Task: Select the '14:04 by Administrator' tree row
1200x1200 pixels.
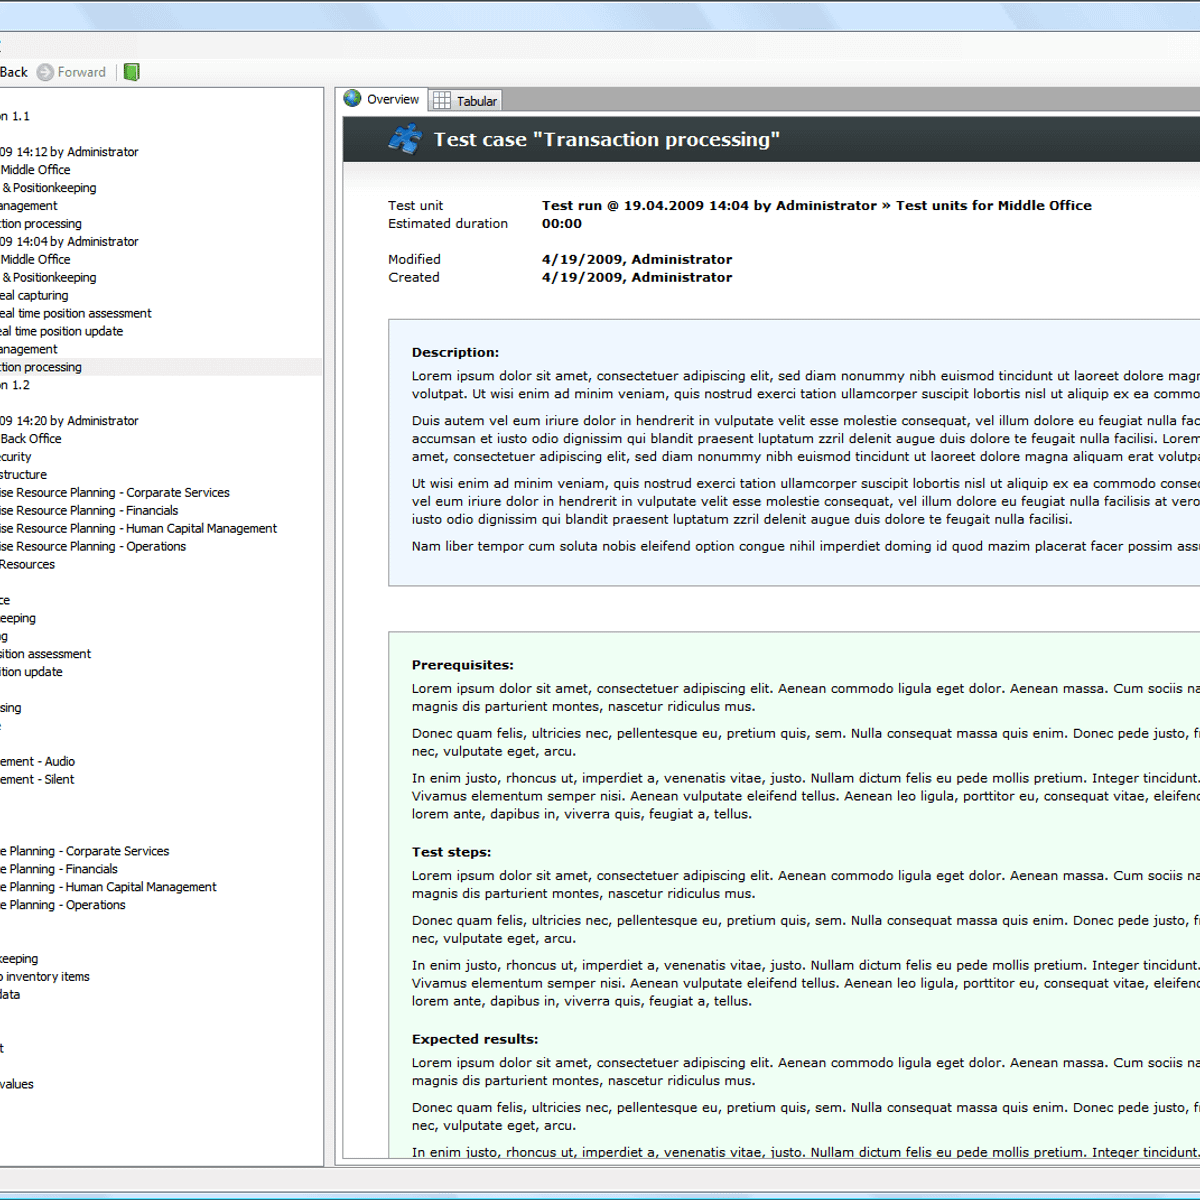Action: [x=69, y=242]
